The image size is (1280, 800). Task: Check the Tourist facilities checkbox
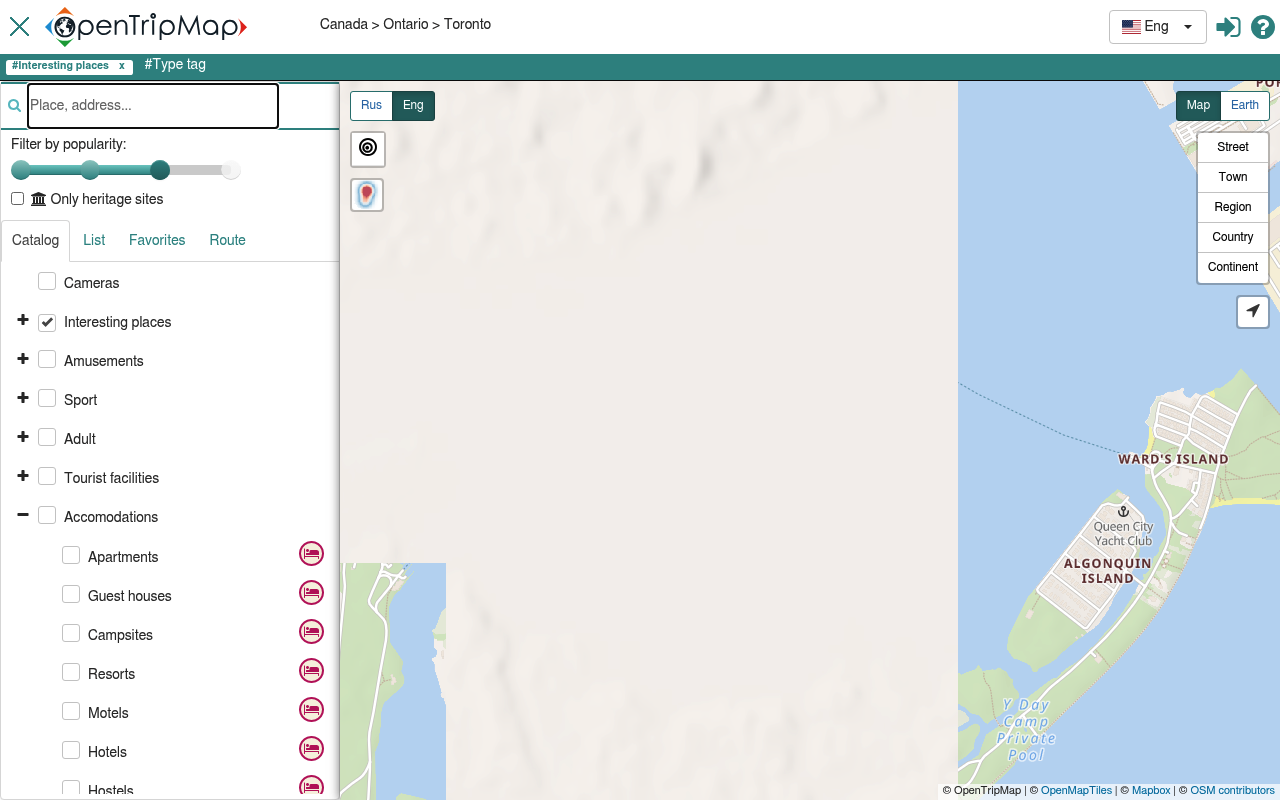pyautogui.click(x=47, y=476)
